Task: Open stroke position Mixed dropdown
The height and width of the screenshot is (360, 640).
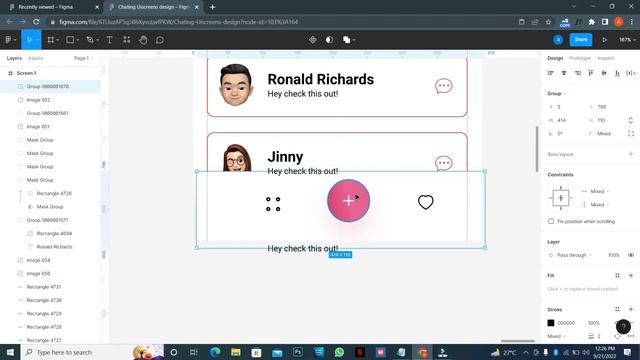Action: [x=556, y=336]
